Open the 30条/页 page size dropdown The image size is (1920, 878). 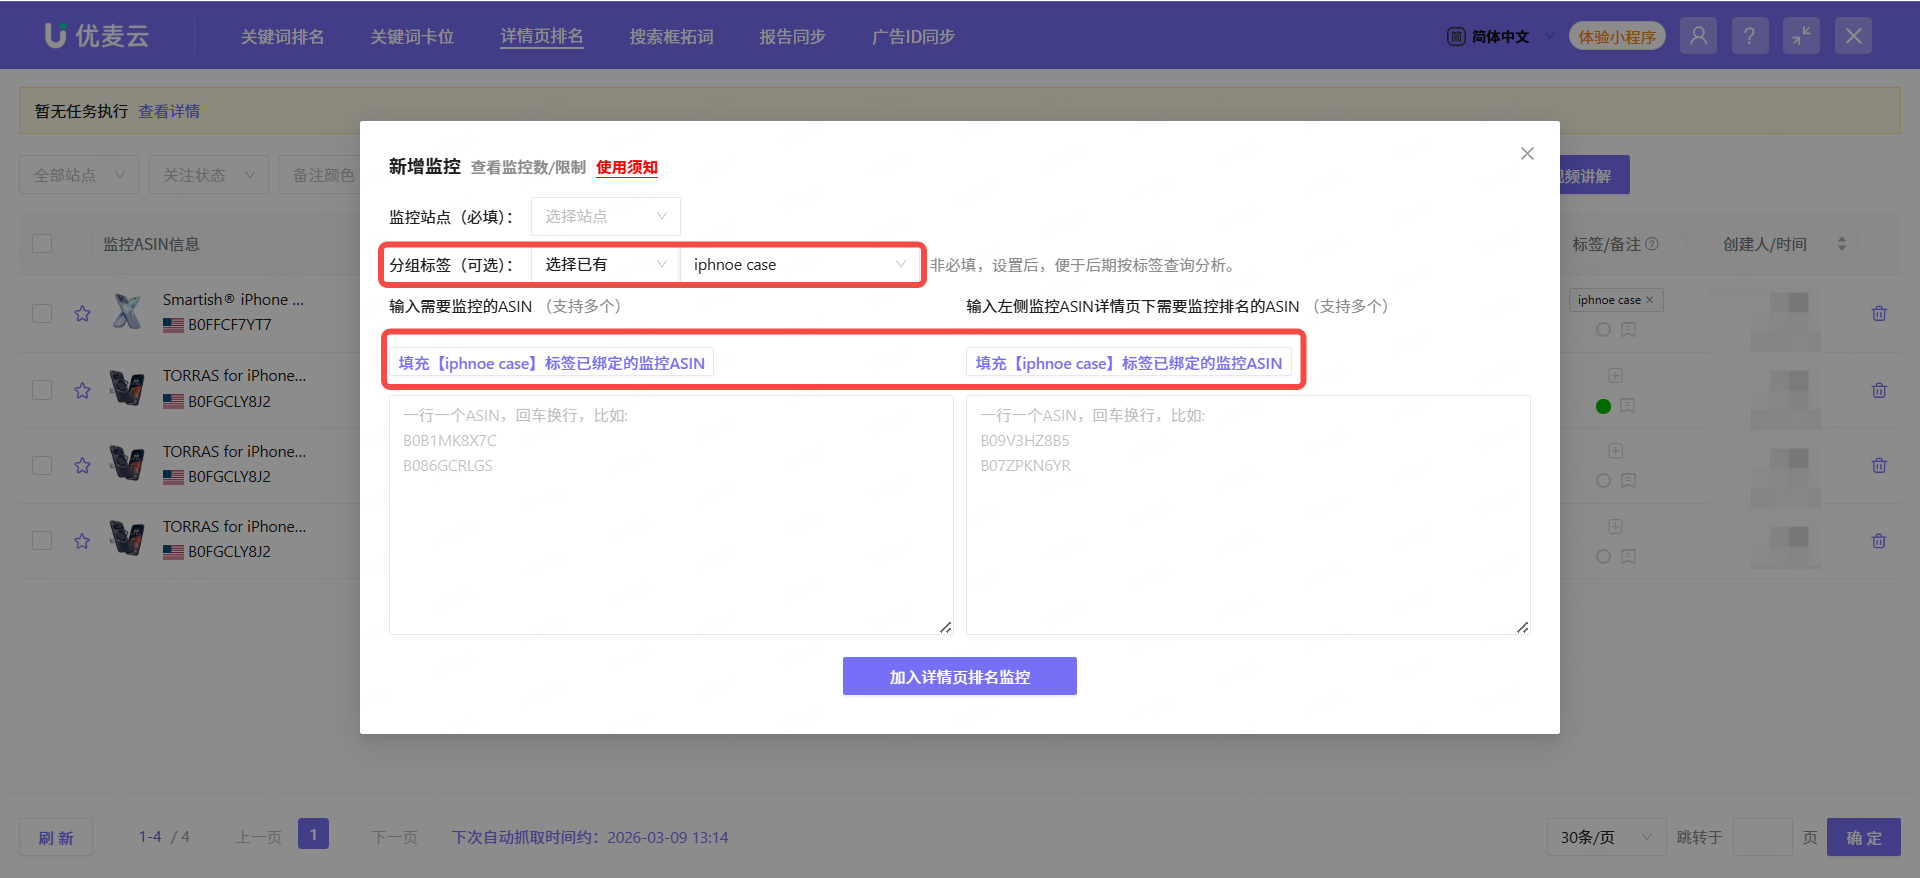pyautogui.click(x=1606, y=837)
